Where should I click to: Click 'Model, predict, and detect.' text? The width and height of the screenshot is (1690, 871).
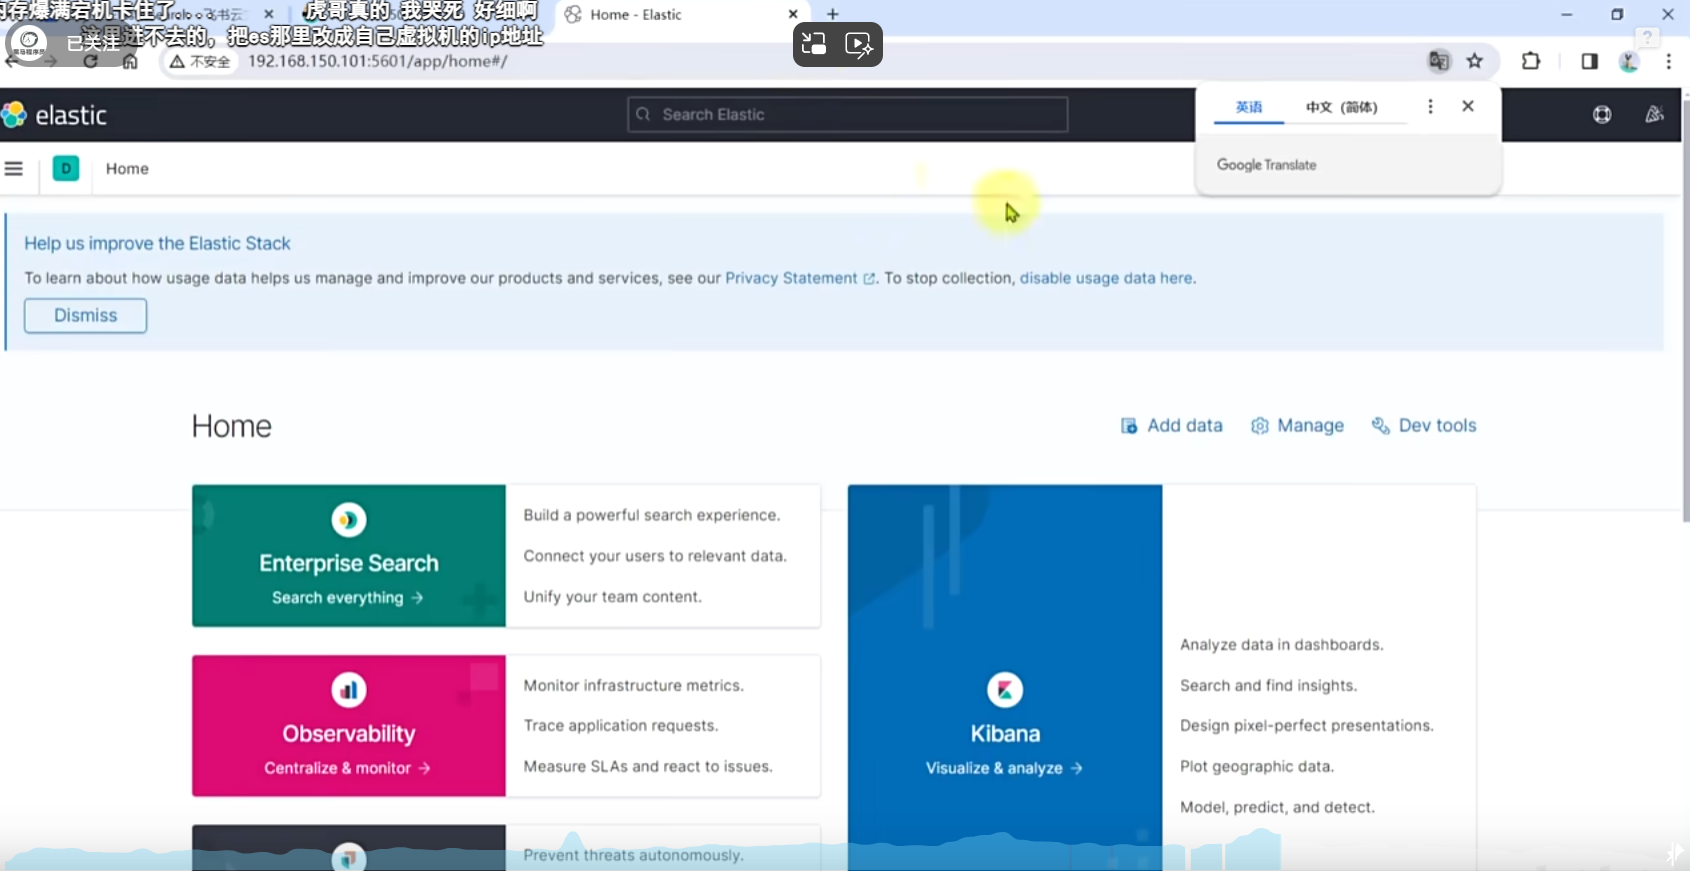click(1277, 807)
